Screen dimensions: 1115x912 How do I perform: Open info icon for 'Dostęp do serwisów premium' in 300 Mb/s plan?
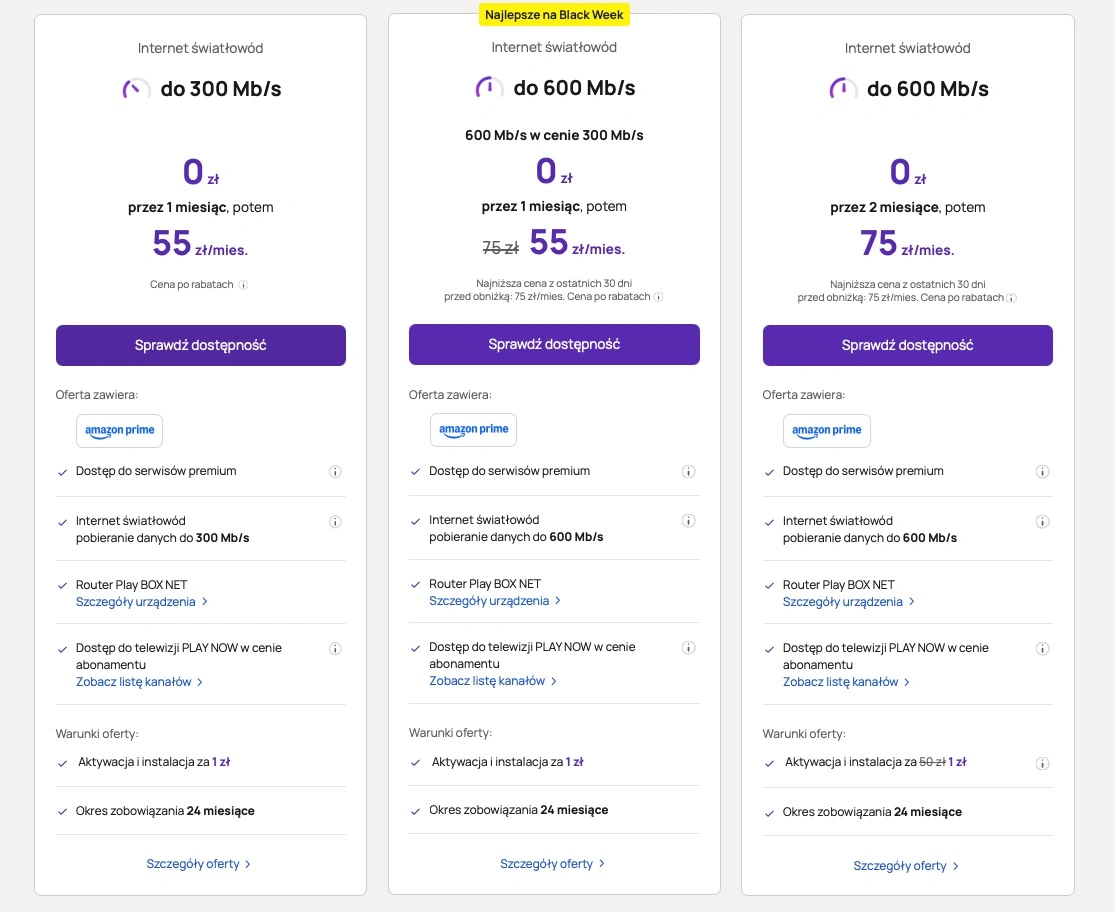[335, 472]
